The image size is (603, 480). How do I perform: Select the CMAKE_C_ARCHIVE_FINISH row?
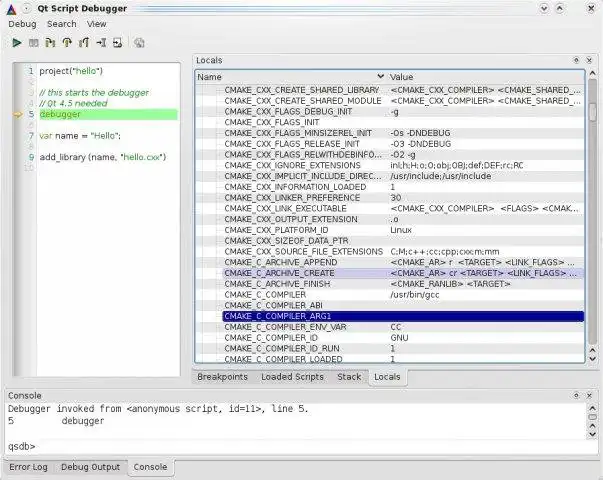(x=403, y=284)
